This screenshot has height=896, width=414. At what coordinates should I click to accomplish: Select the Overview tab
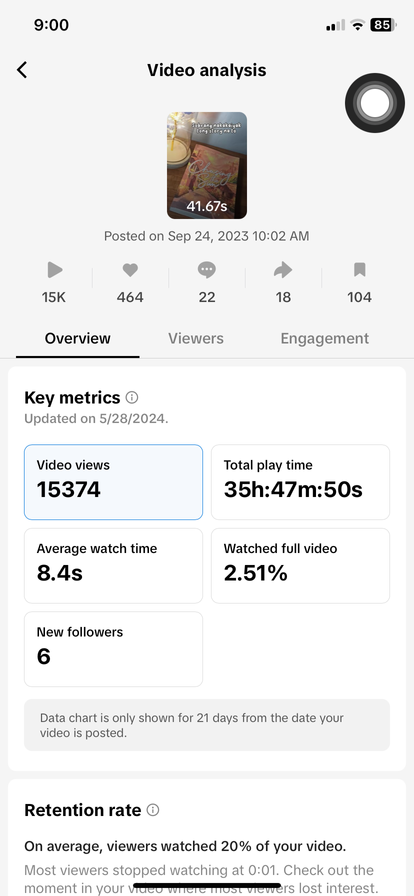78,338
